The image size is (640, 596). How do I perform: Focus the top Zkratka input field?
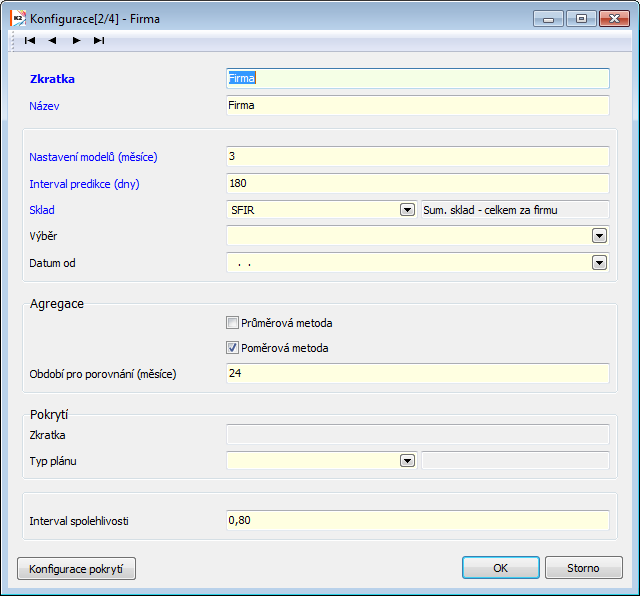click(418, 78)
